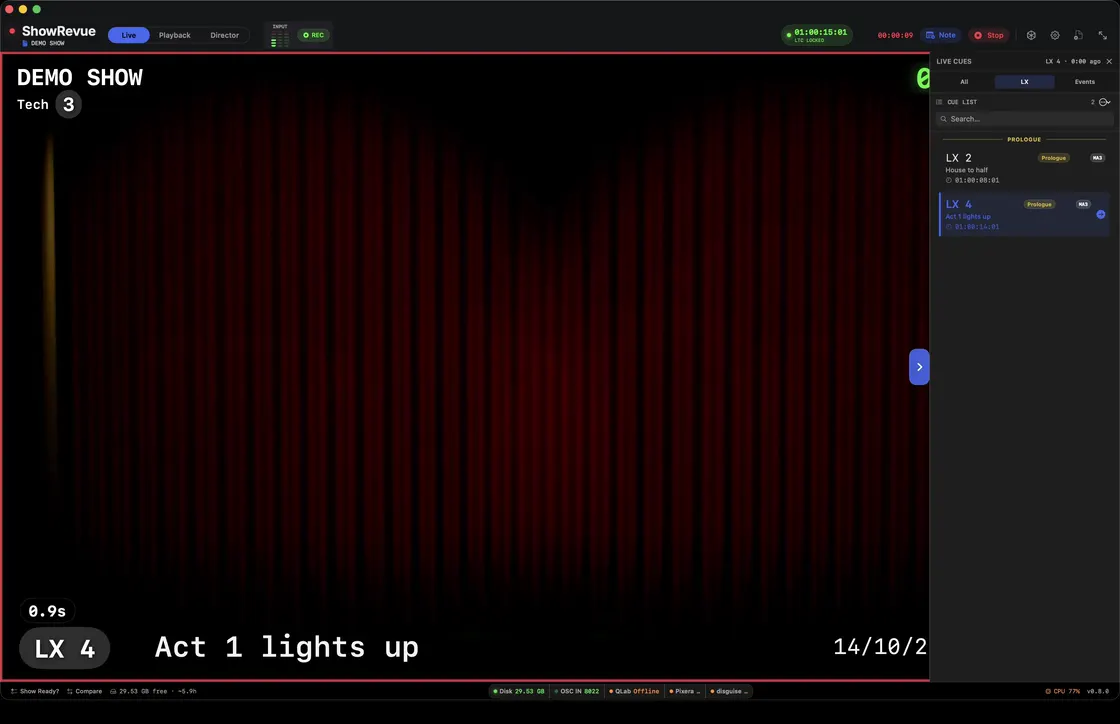Viewport: 1120px width, 724px height.
Task: Select the LX 2 House to half cue
Action: pyautogui.click(x=1024, y=168)
